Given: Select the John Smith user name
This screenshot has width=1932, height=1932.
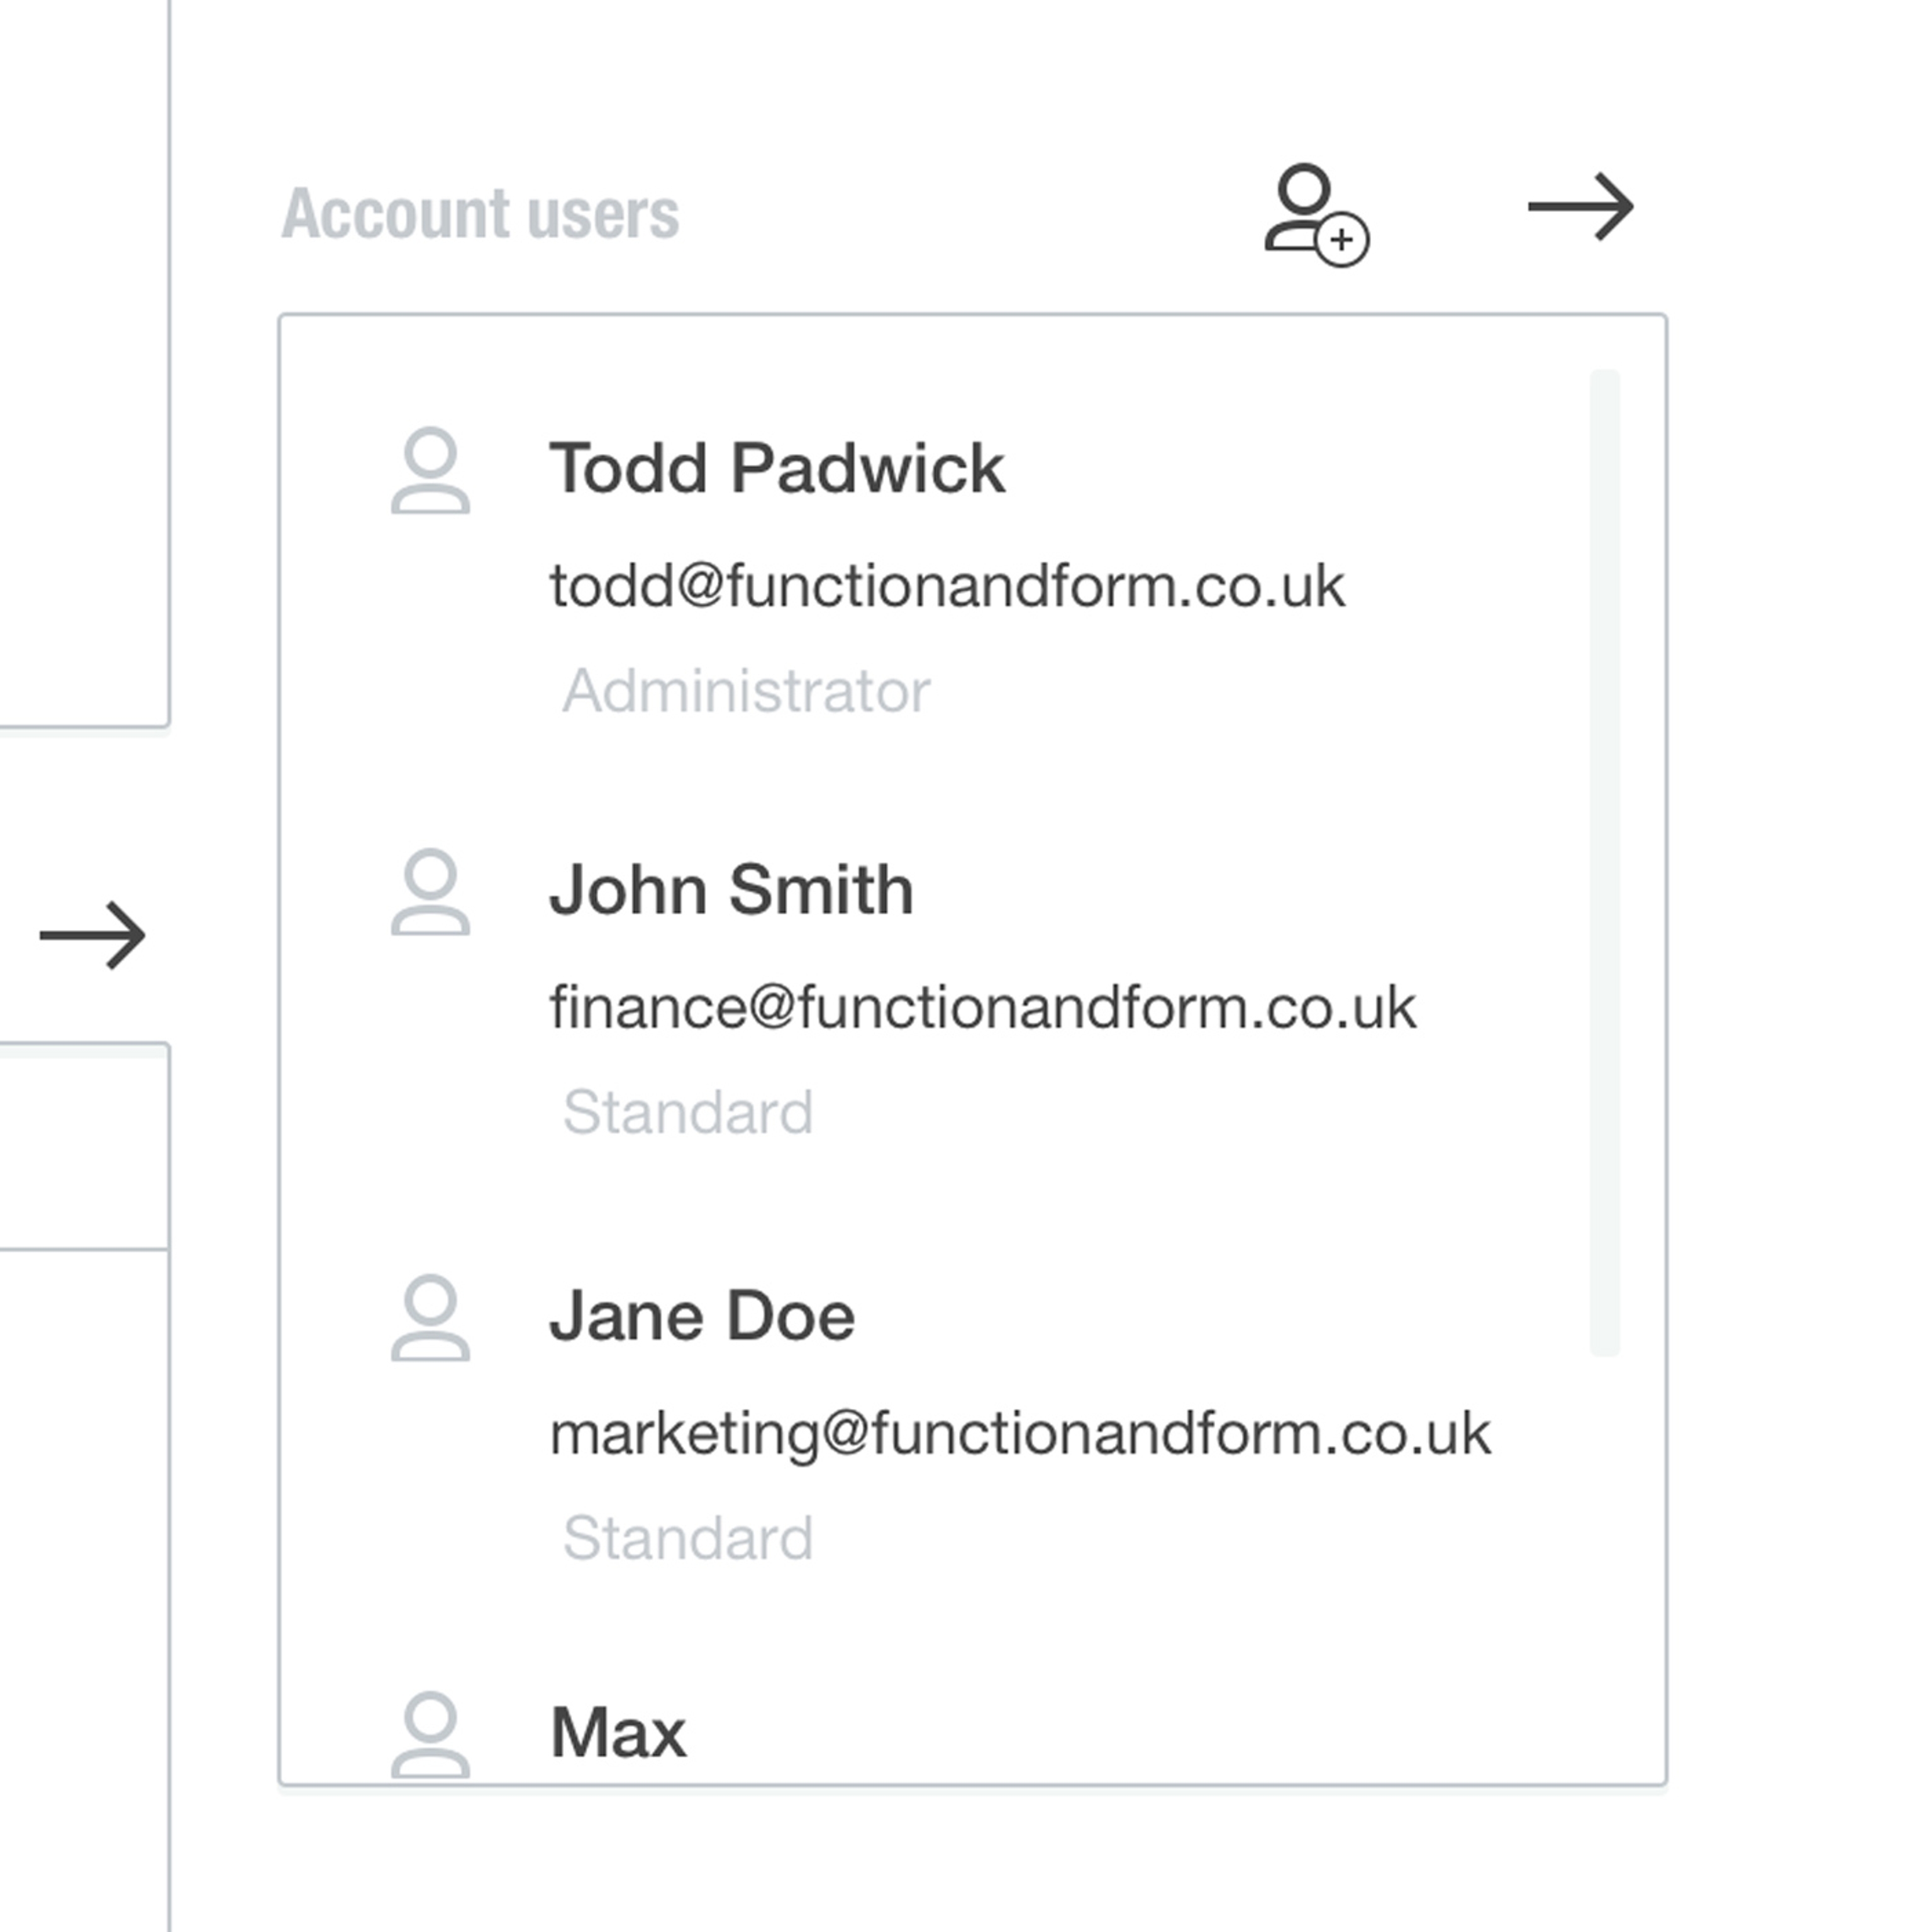Looking at the screenshot, I should click(x=731, y=889).
